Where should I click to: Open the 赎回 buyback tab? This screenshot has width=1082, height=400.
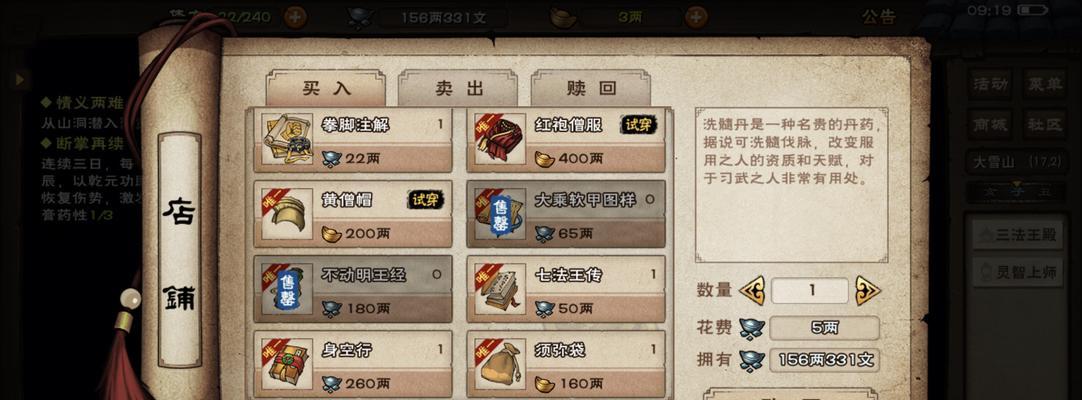[591, 89]
